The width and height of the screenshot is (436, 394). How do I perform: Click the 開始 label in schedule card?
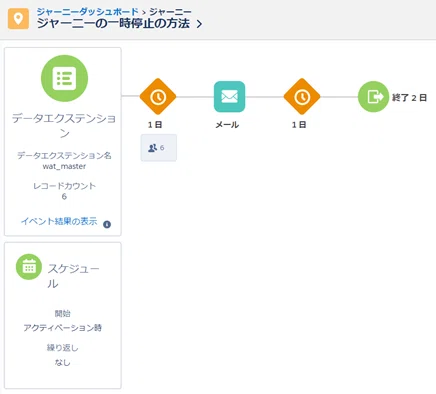(63, 313)
